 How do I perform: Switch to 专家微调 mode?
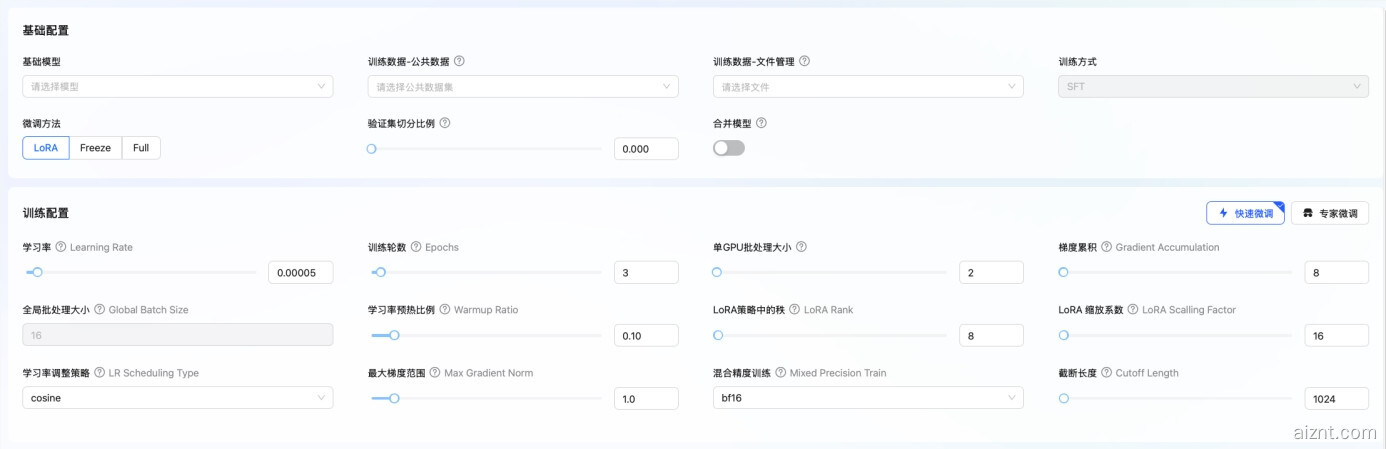click(1330, 213)
